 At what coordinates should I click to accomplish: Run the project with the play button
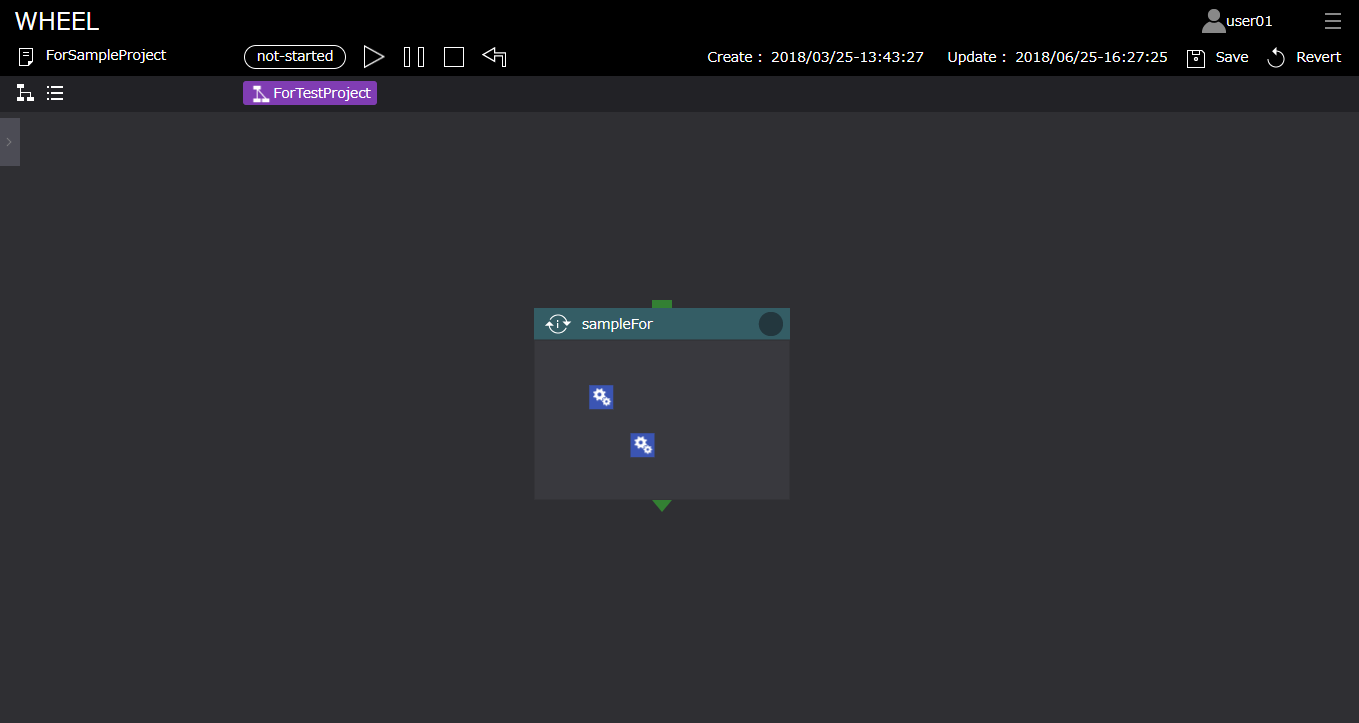tap(374, 57)
